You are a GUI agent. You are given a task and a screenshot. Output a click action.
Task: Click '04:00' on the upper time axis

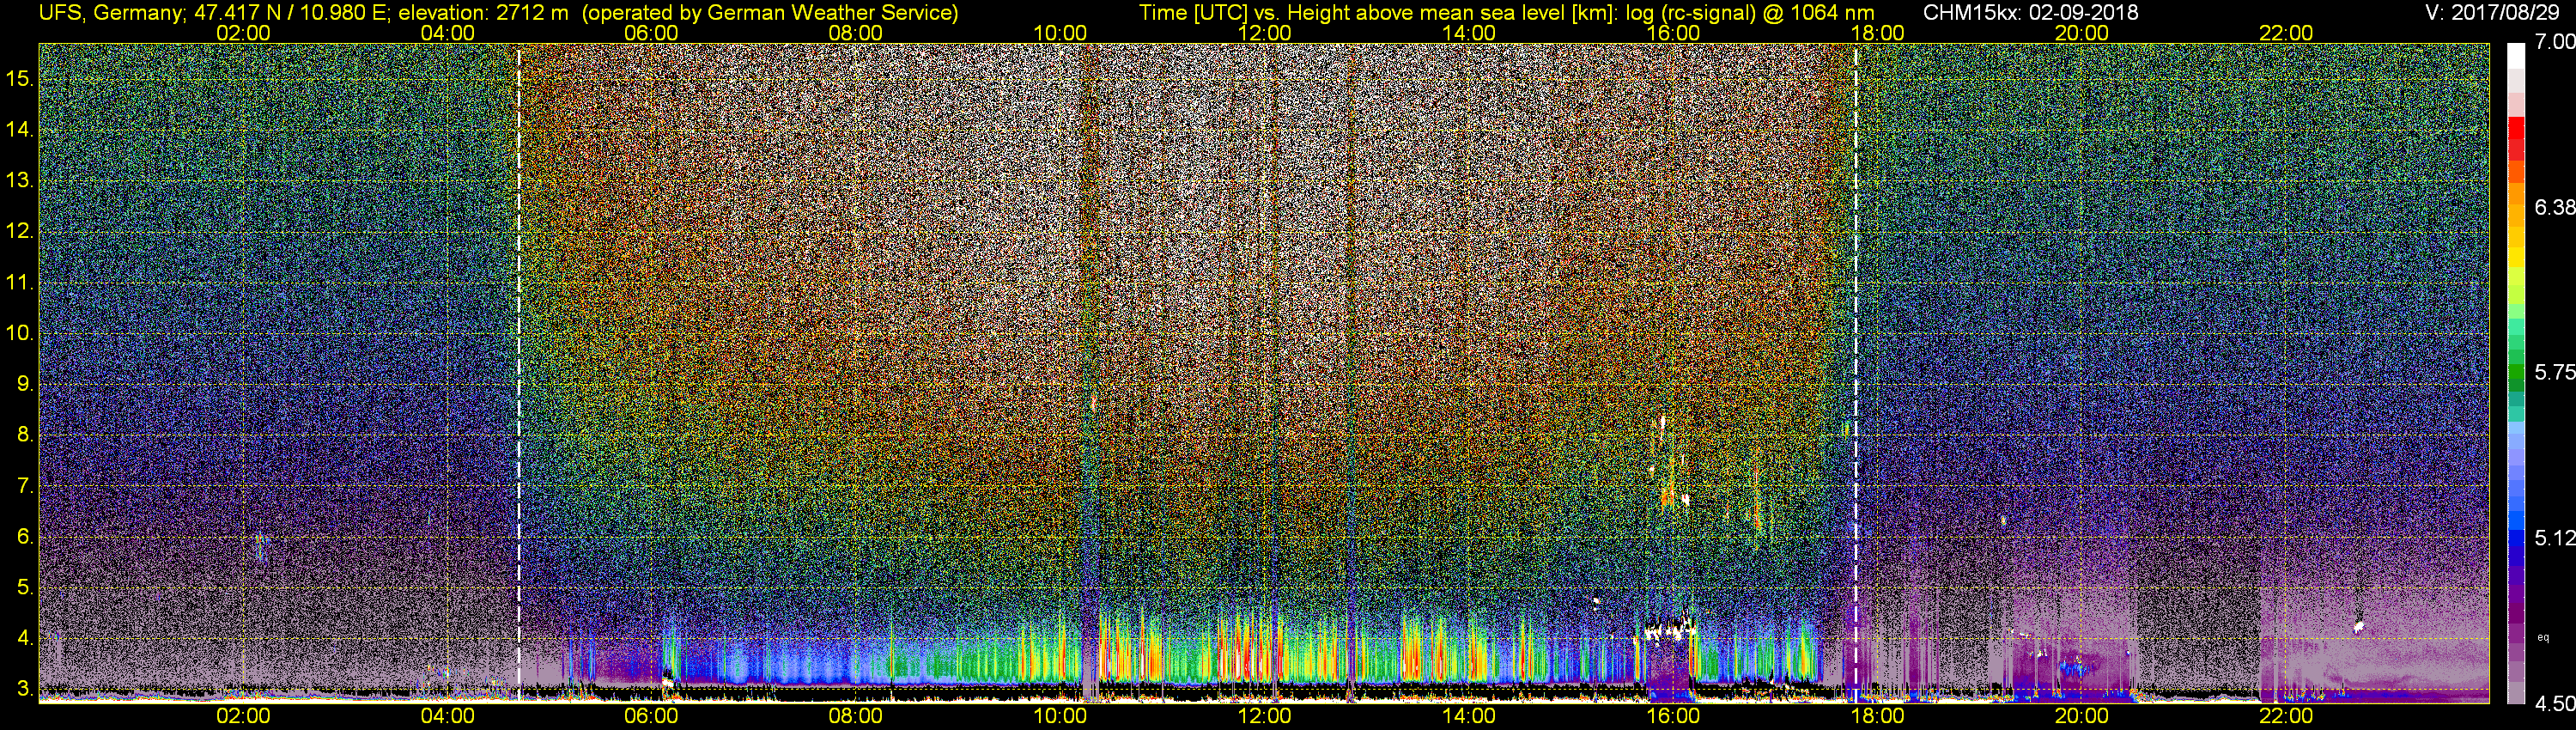click(447, 33)
